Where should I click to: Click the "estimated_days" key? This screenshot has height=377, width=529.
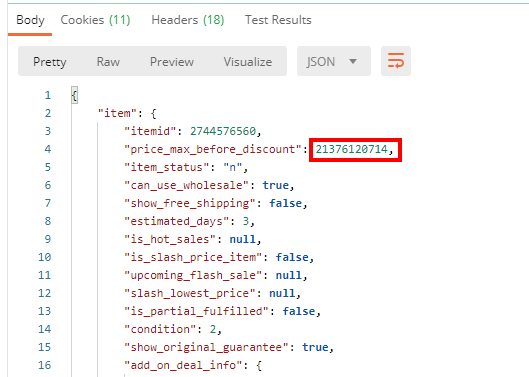pos(177,221)
